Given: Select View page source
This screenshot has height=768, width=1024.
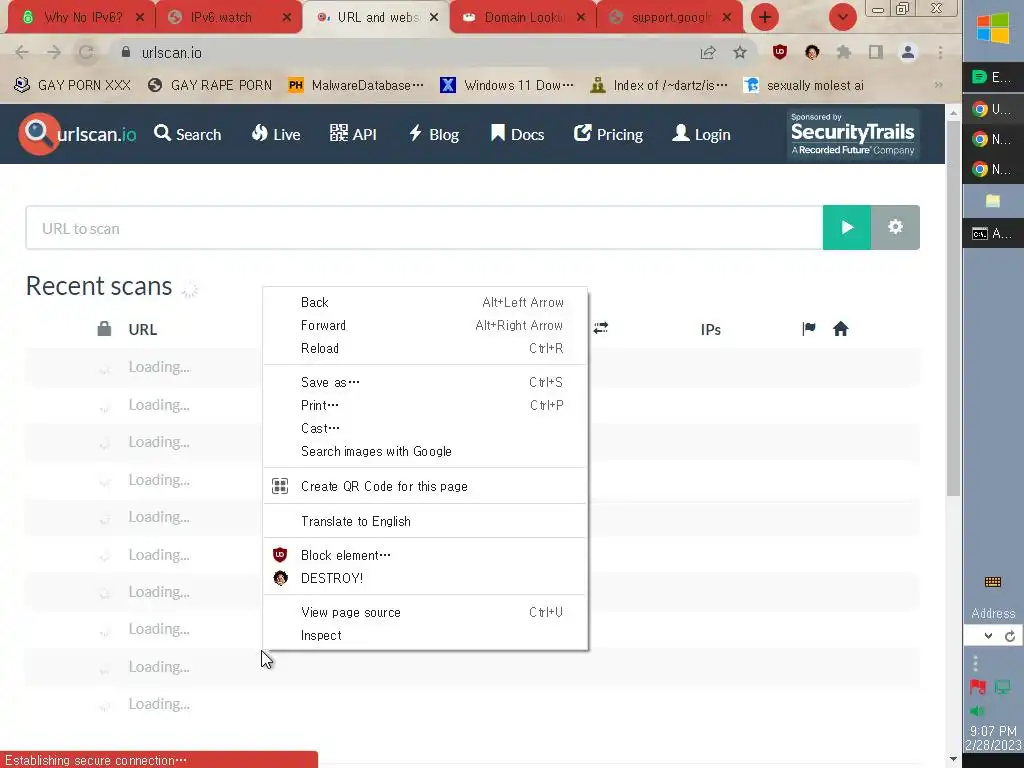Looking at the screenshot, I should pyautogui.click(x=425, y=612).
